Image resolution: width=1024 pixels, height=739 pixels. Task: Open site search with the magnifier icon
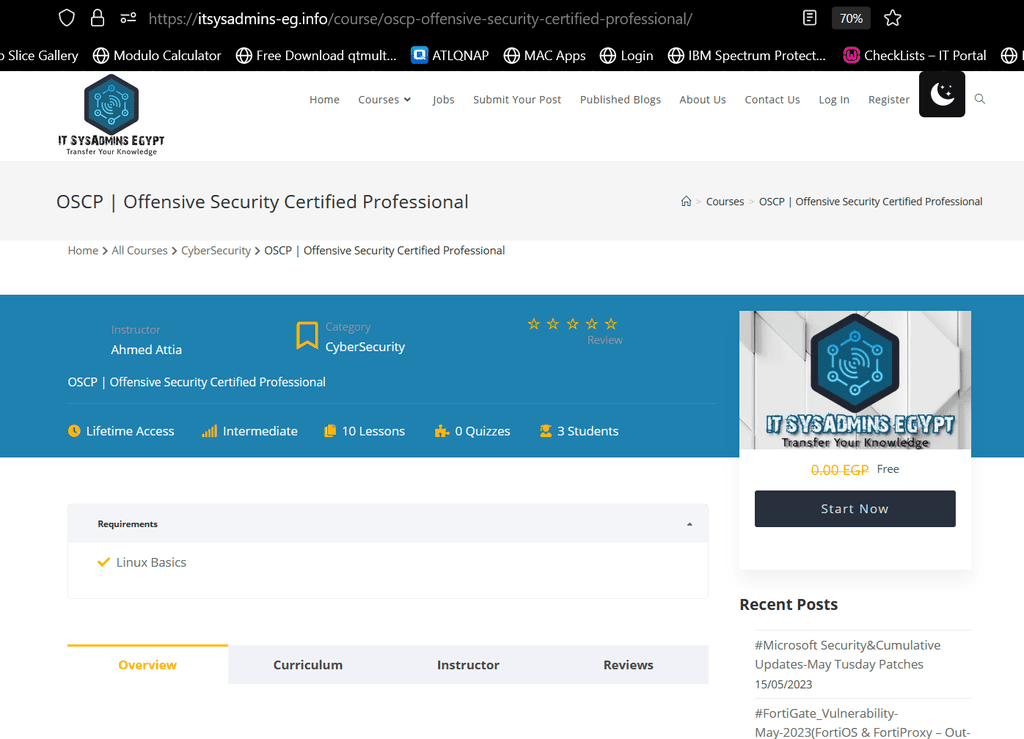pyautogui.click(x=980, y=99)
